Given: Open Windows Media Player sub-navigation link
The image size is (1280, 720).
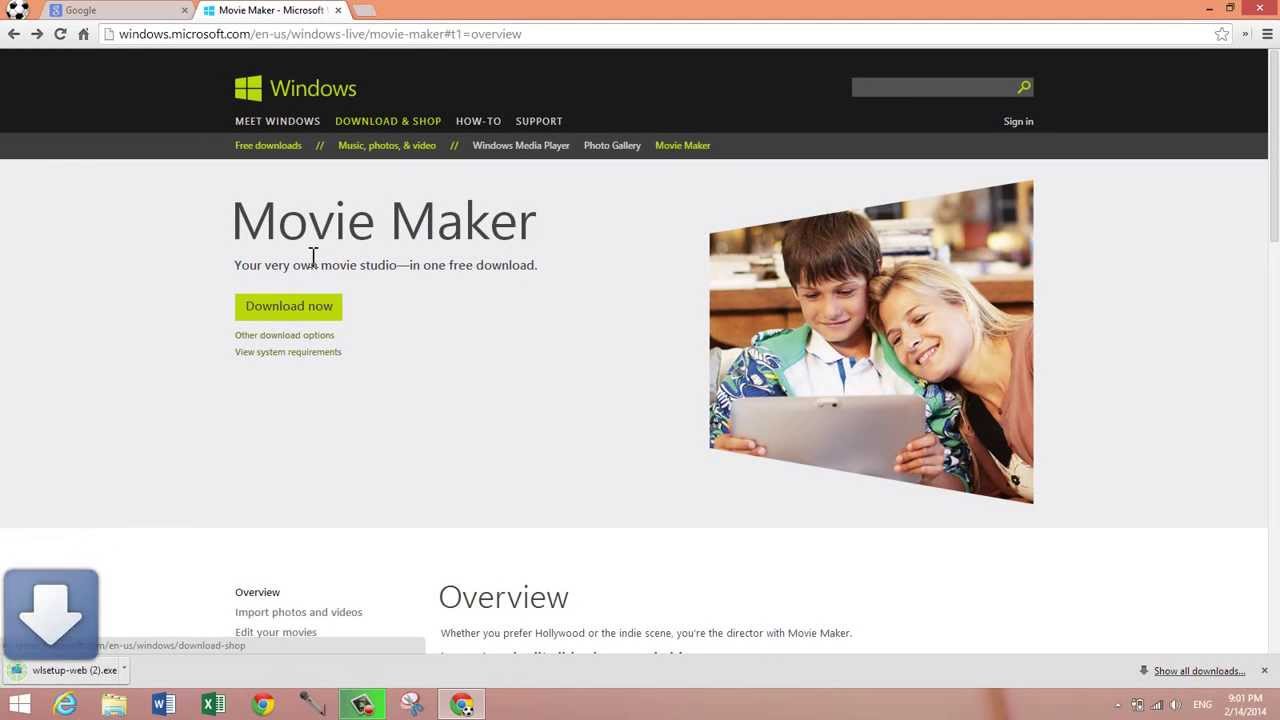Looking at the screenshot, I should 521,145.
